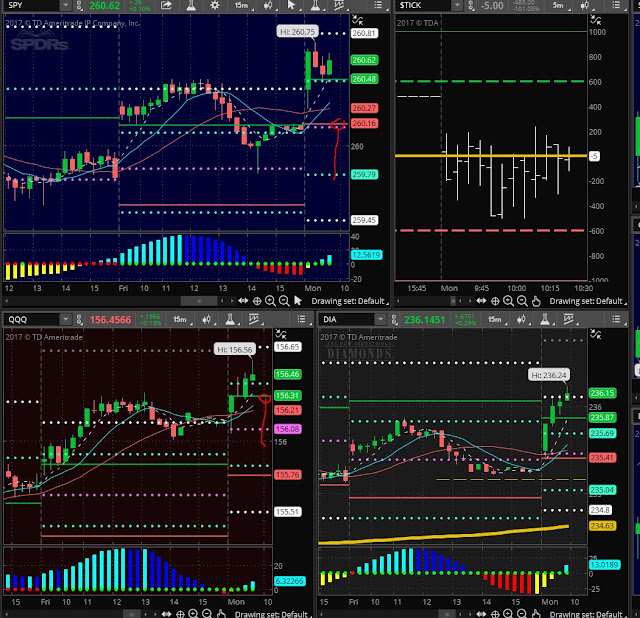Click the SPY symbol input field
This screenshot has width=640, height=618.
pyautogui.click(x=33, y=5)
